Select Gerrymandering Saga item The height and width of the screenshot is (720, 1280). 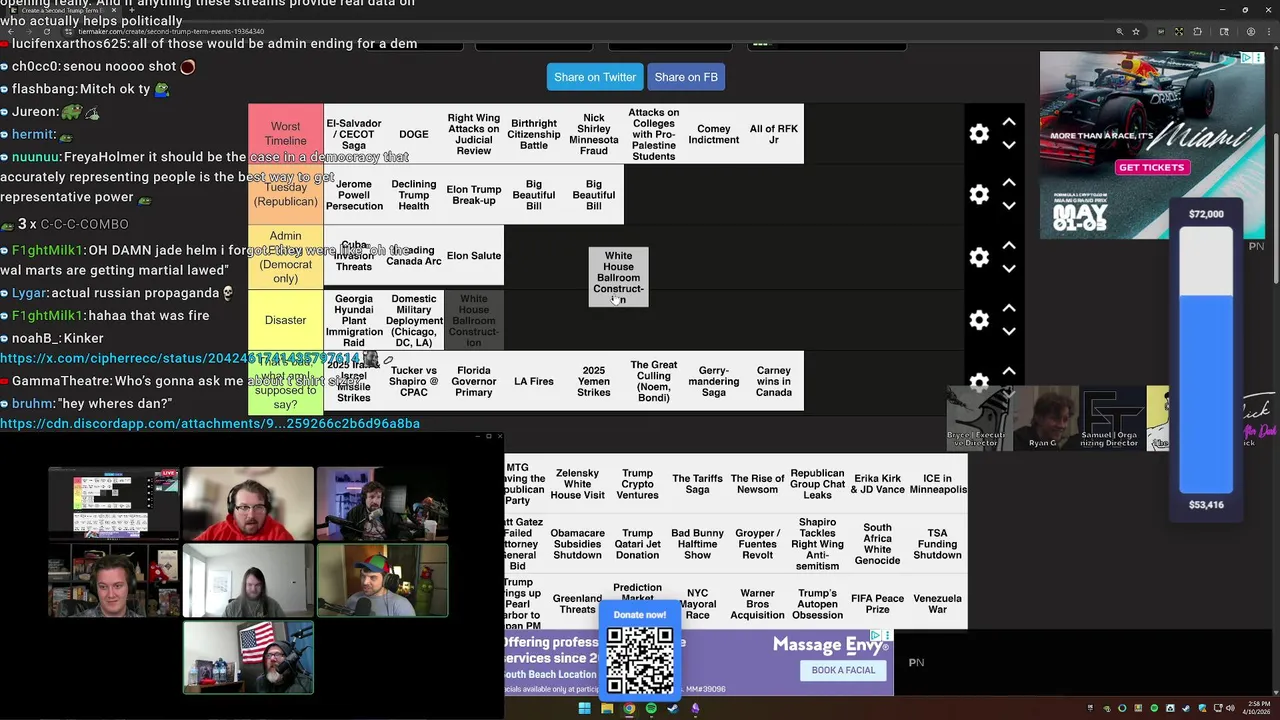click(714, 381)
